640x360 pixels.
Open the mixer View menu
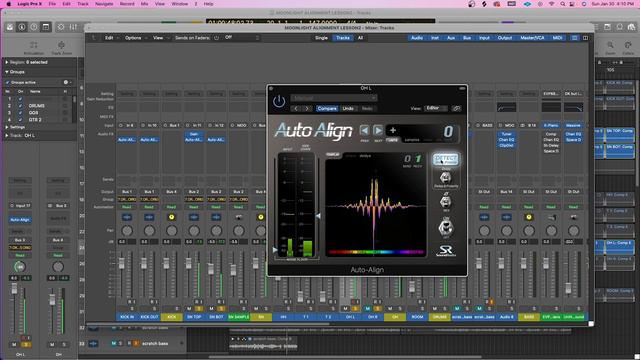pos(158,38)
